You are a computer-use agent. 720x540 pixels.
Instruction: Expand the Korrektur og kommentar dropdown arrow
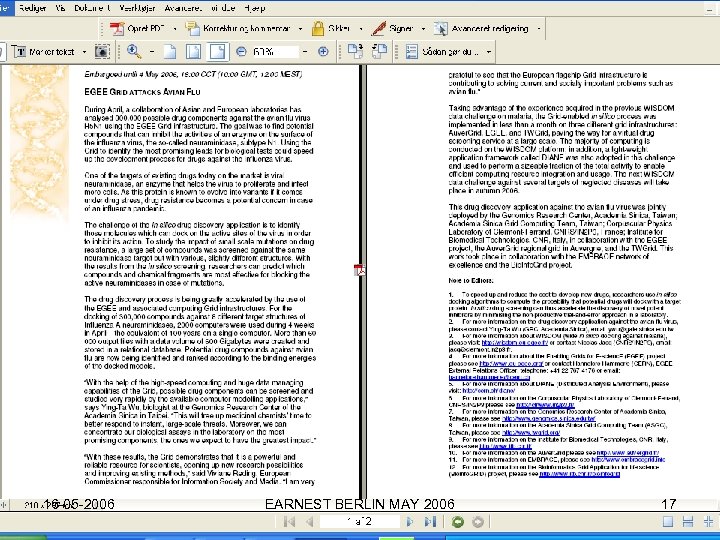(300, 29)
